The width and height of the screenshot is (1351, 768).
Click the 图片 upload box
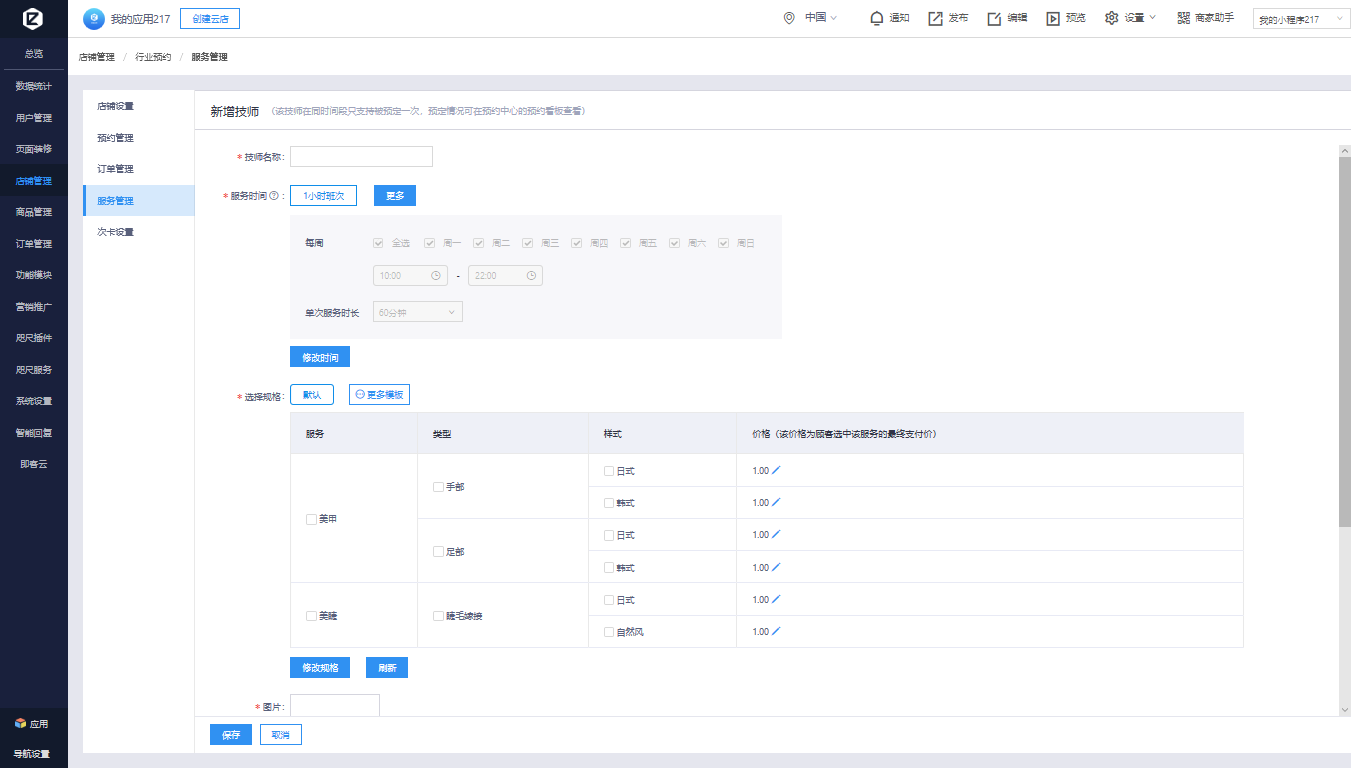click(x=335, y=705)
